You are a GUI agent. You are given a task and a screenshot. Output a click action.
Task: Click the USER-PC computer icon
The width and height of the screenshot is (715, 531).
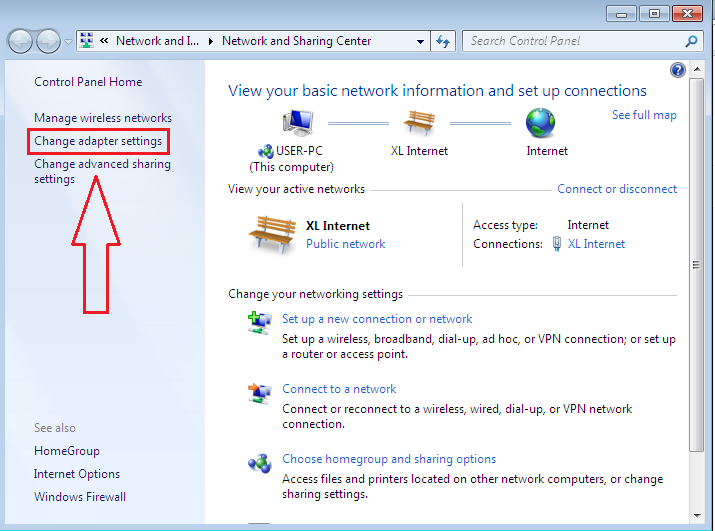point(298,123)
